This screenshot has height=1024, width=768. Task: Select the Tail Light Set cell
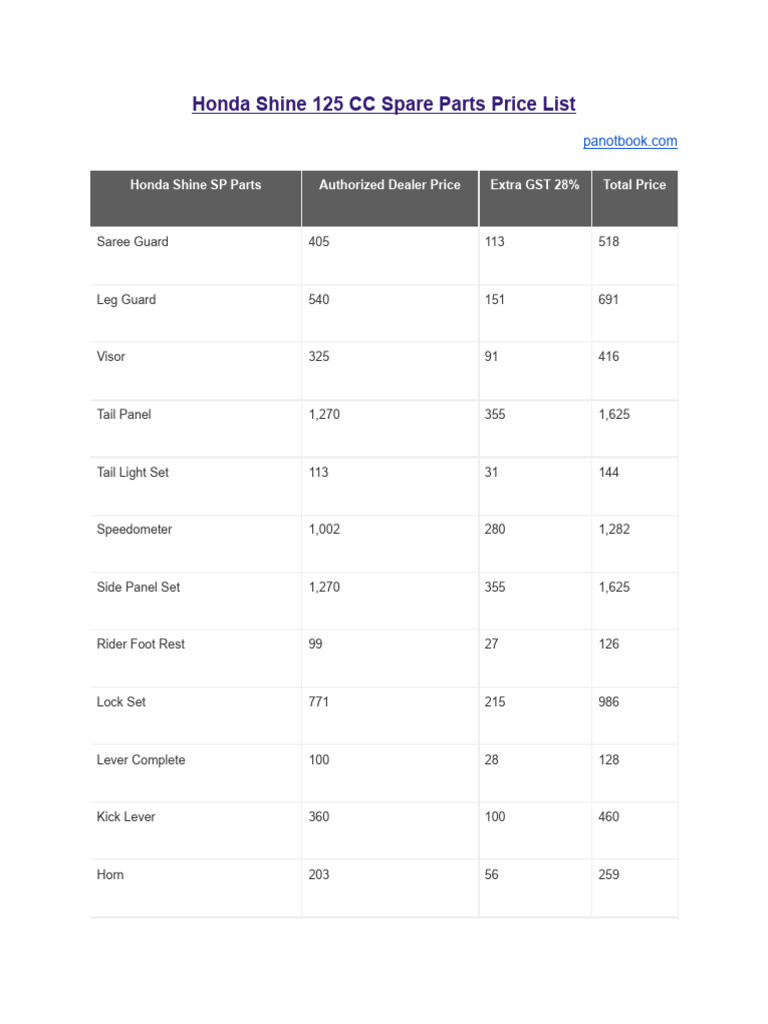[133, 472]
